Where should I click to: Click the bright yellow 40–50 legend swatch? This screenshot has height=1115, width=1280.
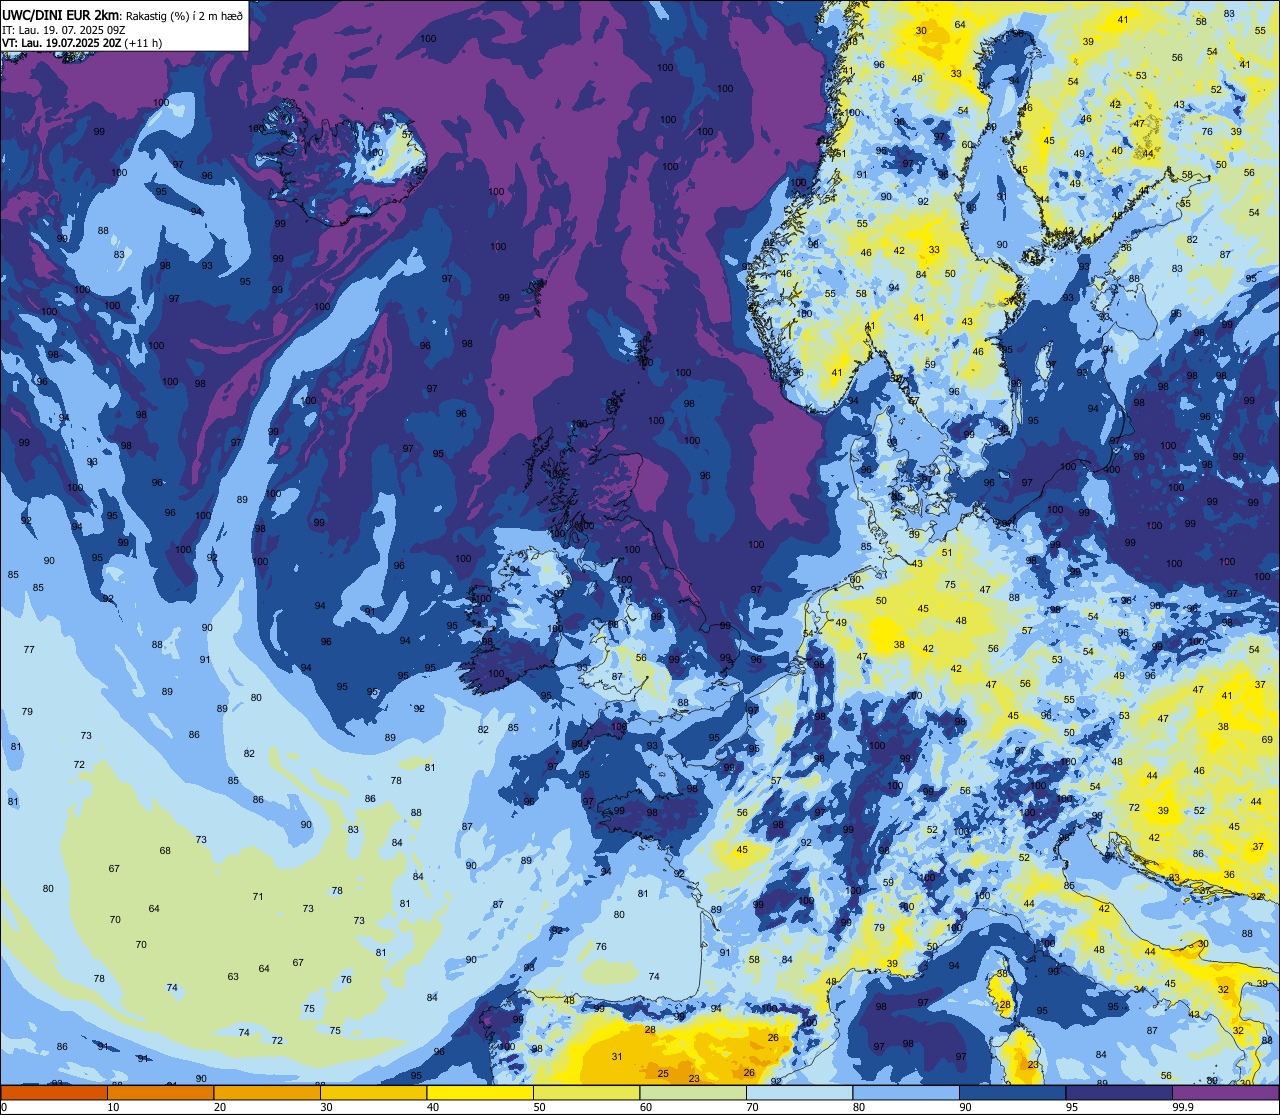[x=480, y=1092]
